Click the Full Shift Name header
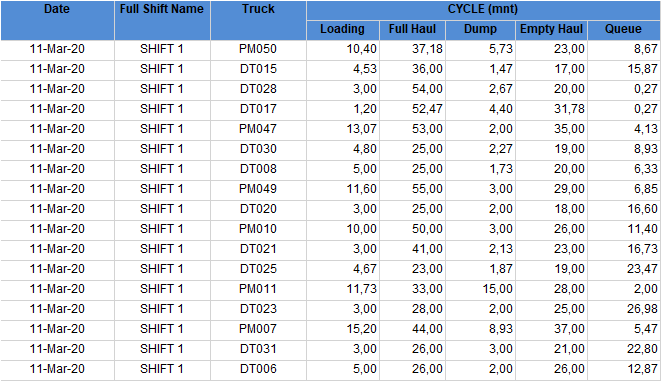 [x=162, y=20]
